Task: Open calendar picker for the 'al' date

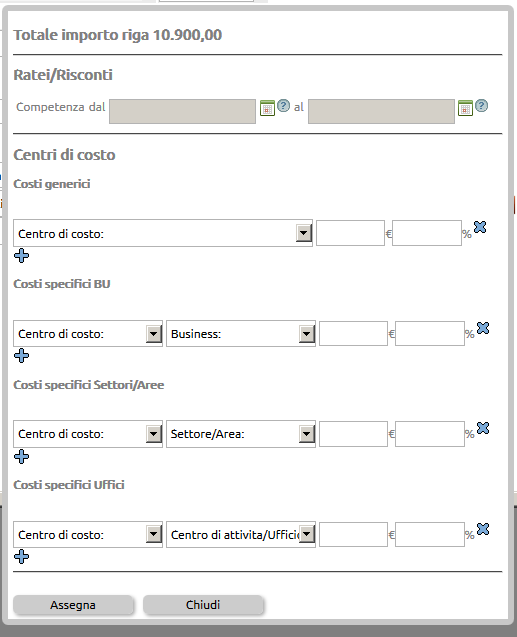Action: (465, 108)
